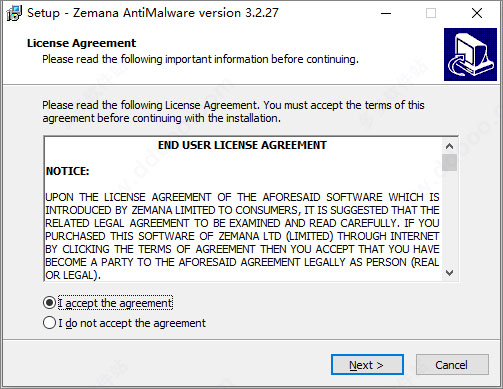This screenshot has width=503, height=389.
Task: Minimize the Zemana AntiMalware setup window
Action: (386, 13)
